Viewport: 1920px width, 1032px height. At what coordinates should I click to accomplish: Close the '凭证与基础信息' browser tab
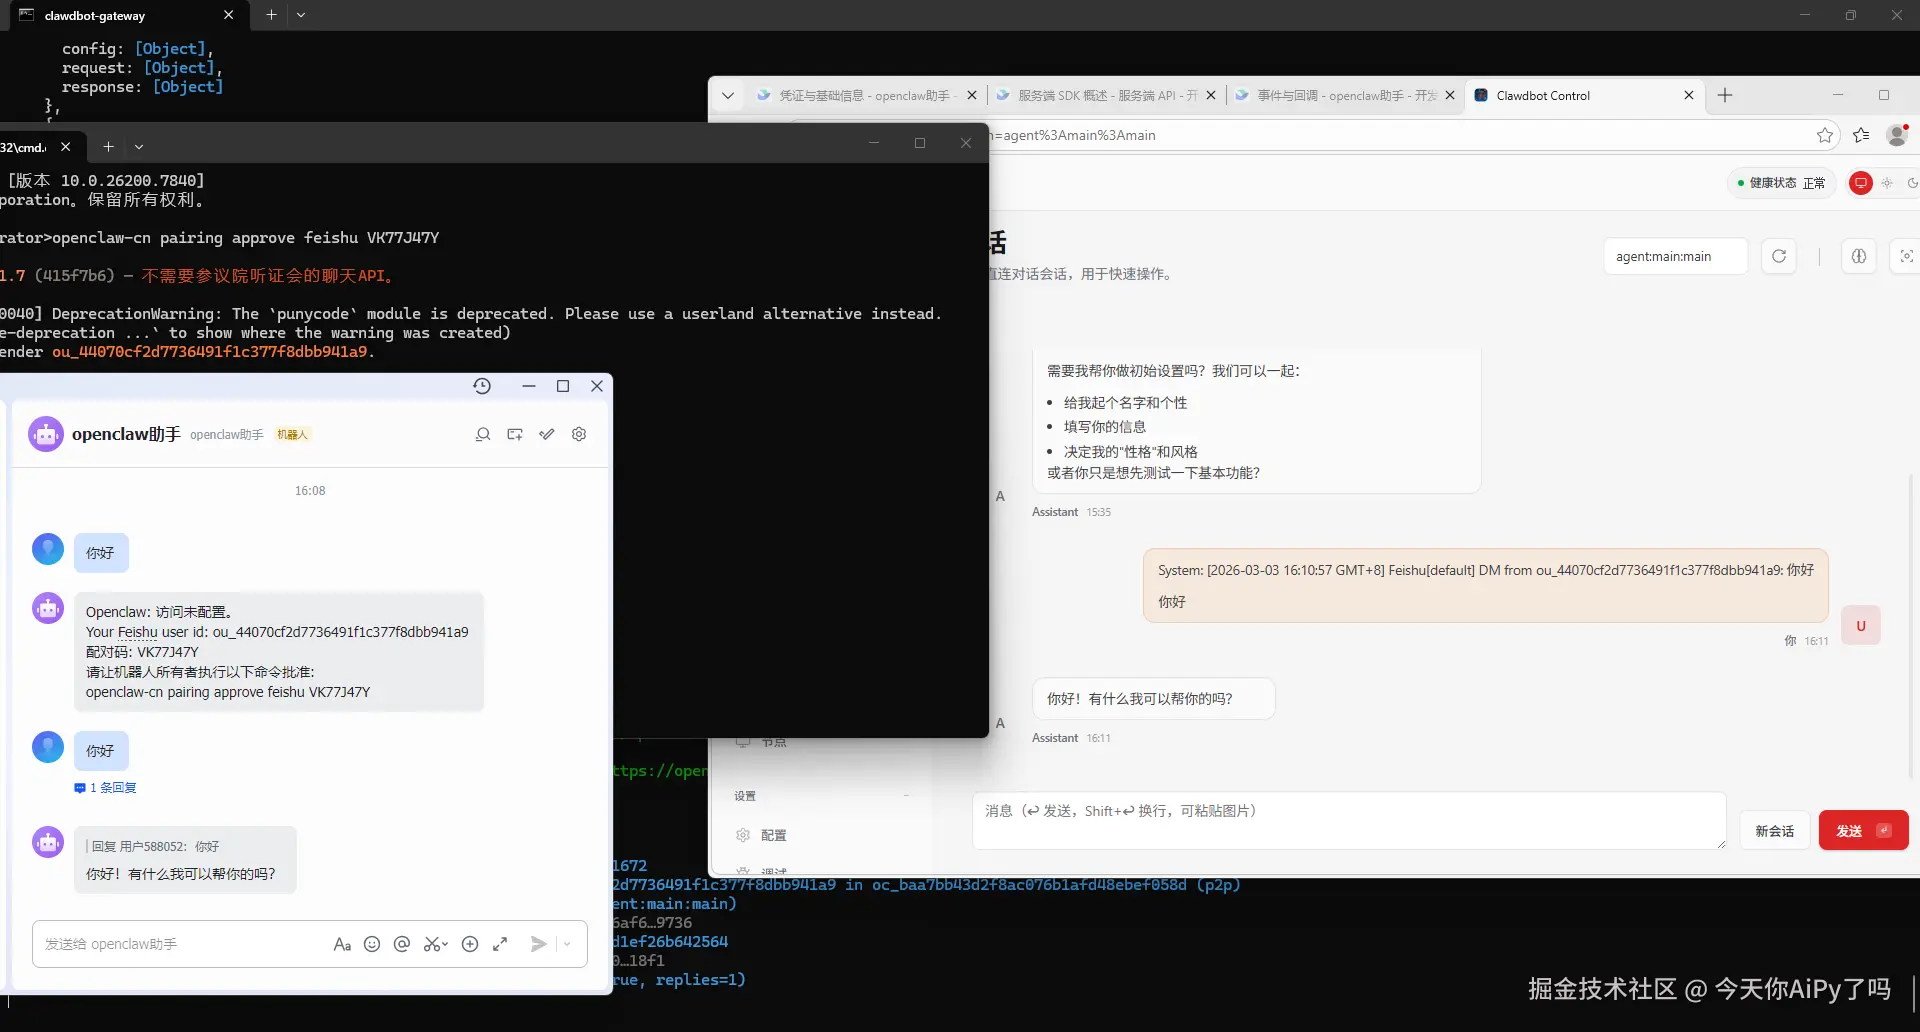(972, 95)
